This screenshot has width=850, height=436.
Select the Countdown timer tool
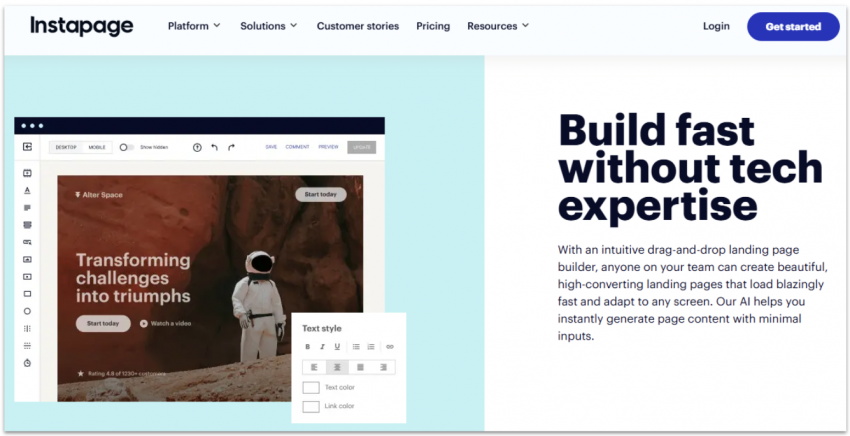click(x=27, y=363)
